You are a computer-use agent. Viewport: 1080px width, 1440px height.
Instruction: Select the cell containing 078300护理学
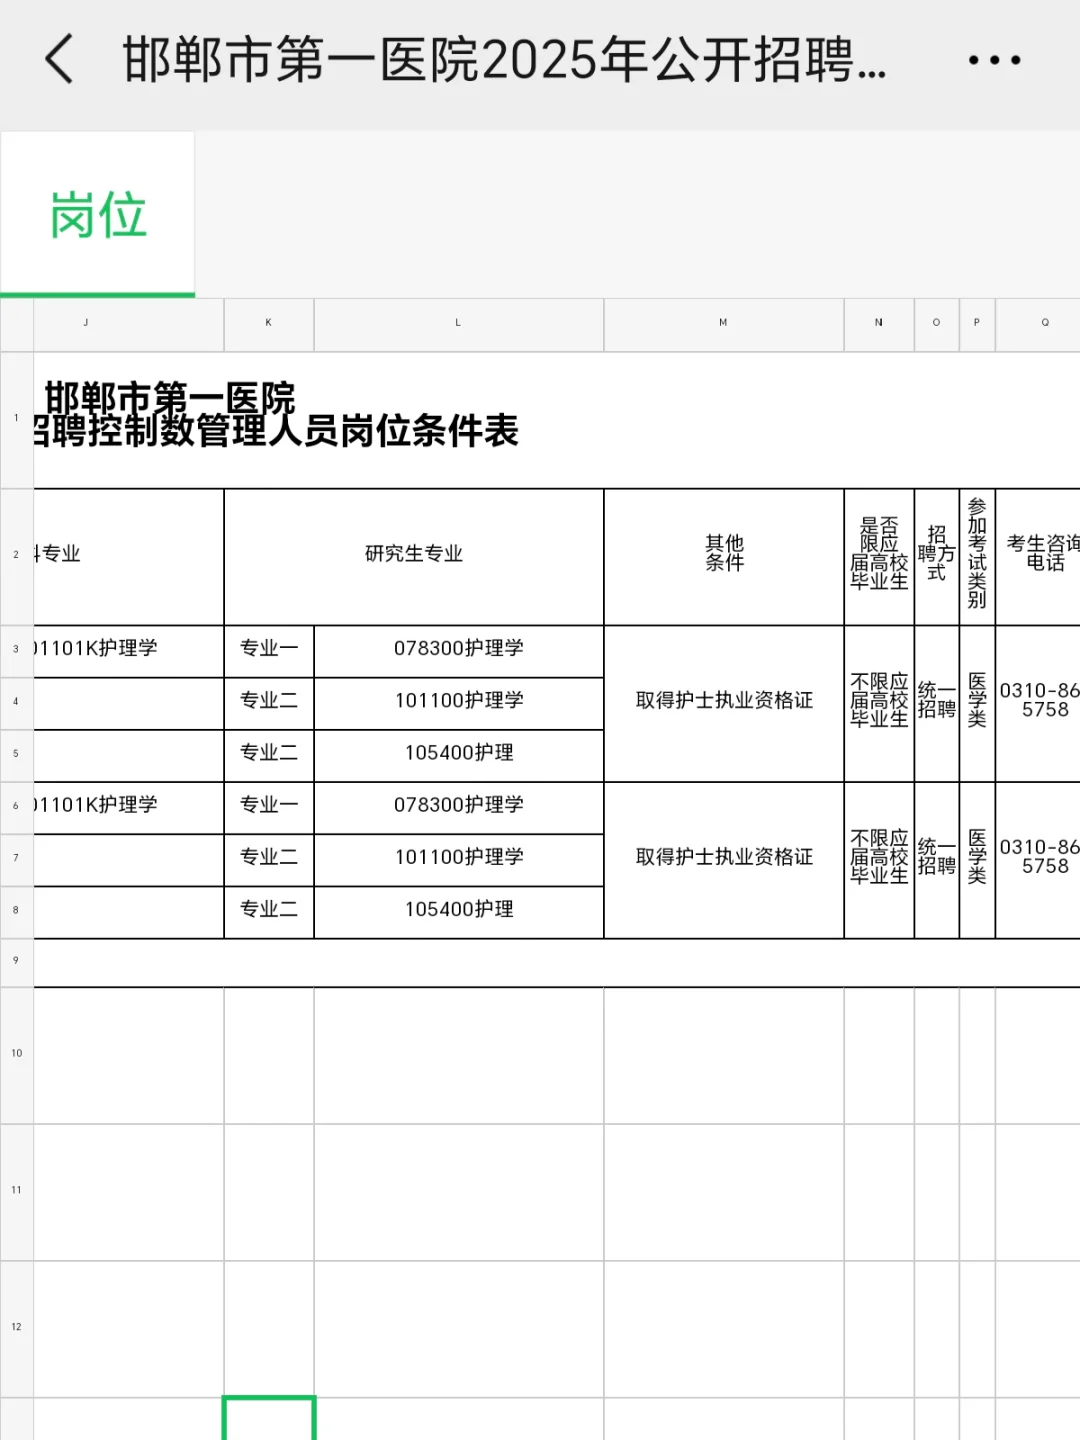(x=458, y=649)
